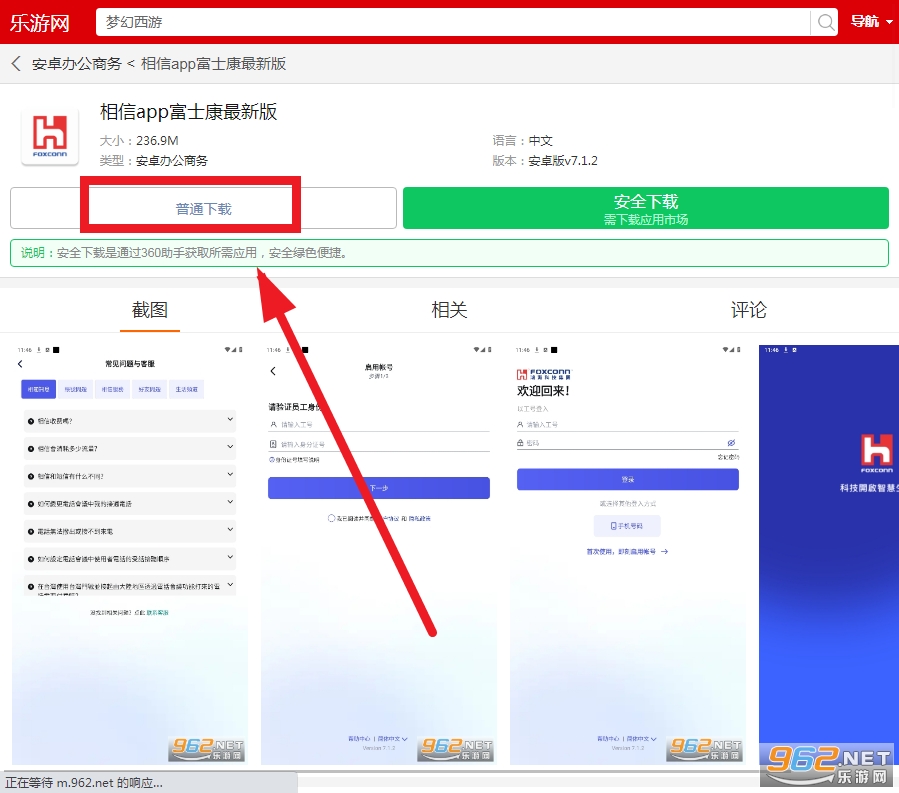Click the Foxconn app icon beside the title
899x793 pixels.
coord(50,137)
